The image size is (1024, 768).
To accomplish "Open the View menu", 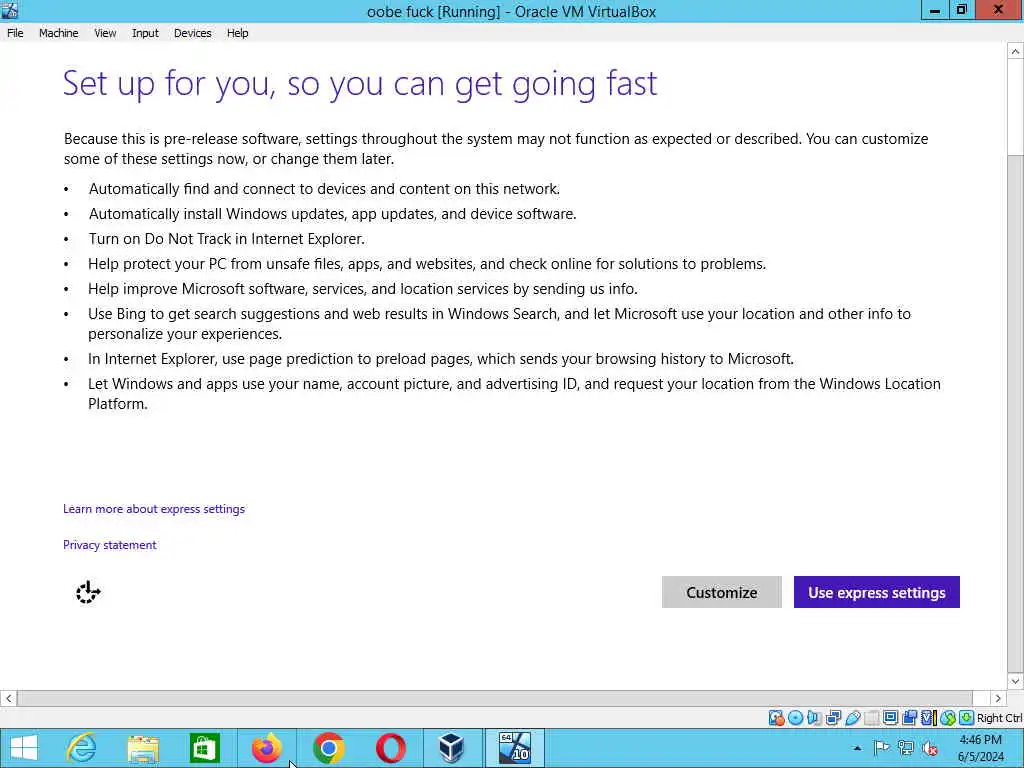I will click(104, 33).
